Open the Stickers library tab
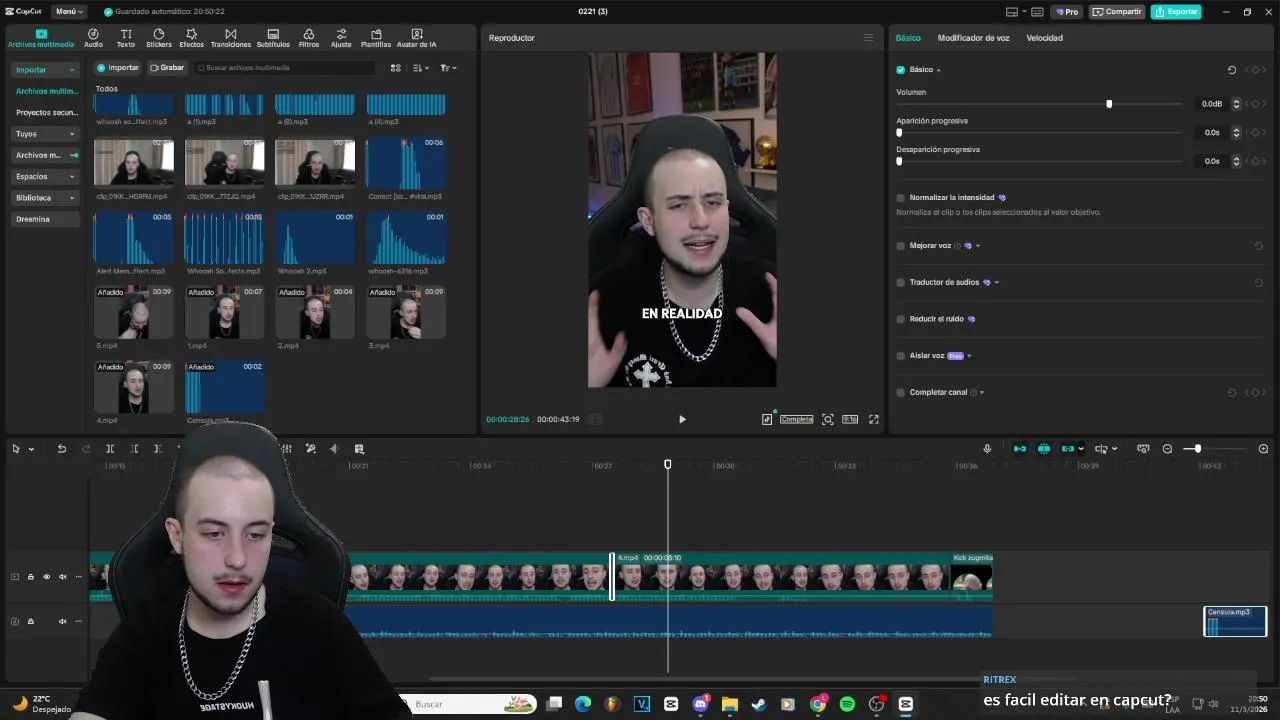 (159, 38)
